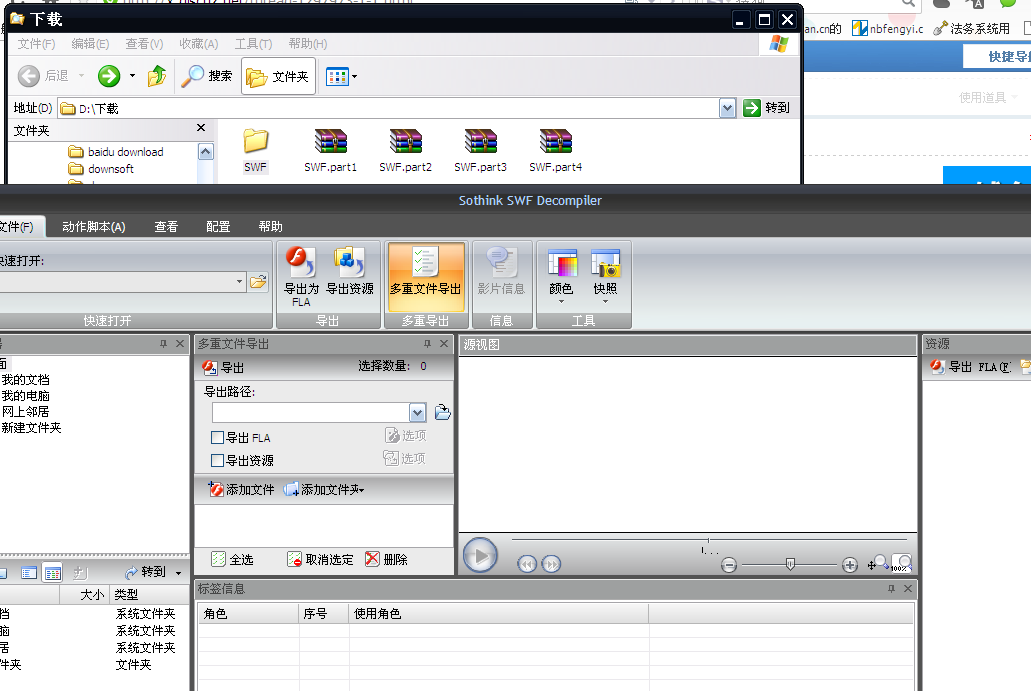Click 导出 FLA button in 资源 panel
The height and width of the screenshot is (691, 1031).
(x=970, y=367)
